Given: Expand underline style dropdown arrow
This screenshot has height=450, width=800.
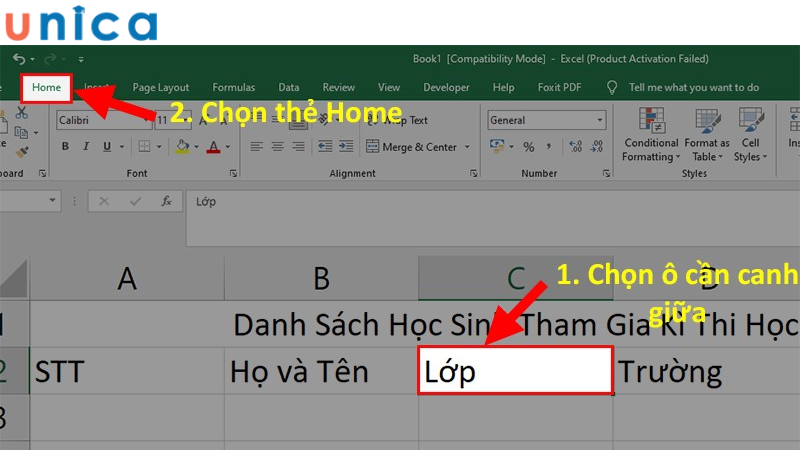Looking at the screenshot, I should pyautogui.click(x=122, y=147).
